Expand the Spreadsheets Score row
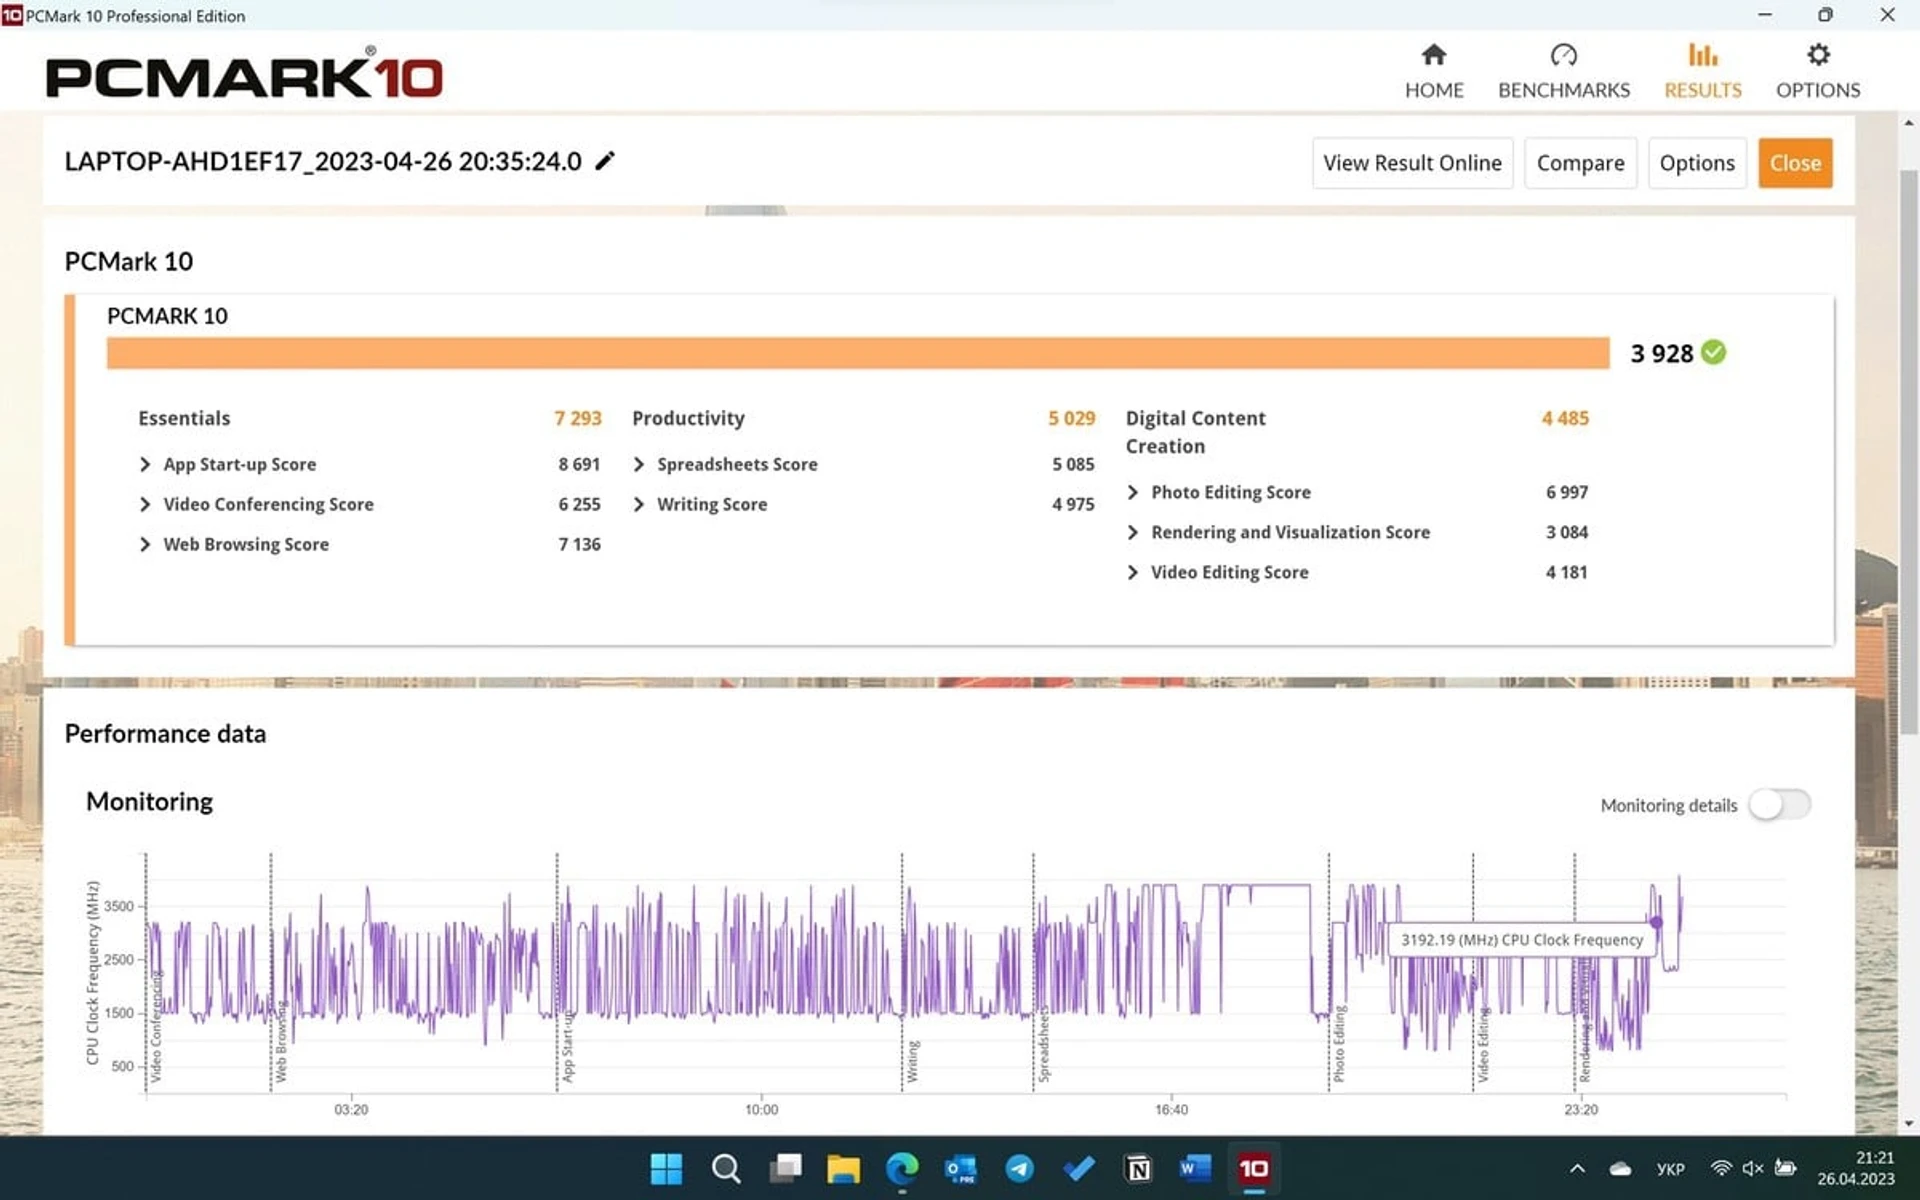Image resolution: width=1920 pixels, height=1200 pixels. pyautogui.click(x=639, y=464)
